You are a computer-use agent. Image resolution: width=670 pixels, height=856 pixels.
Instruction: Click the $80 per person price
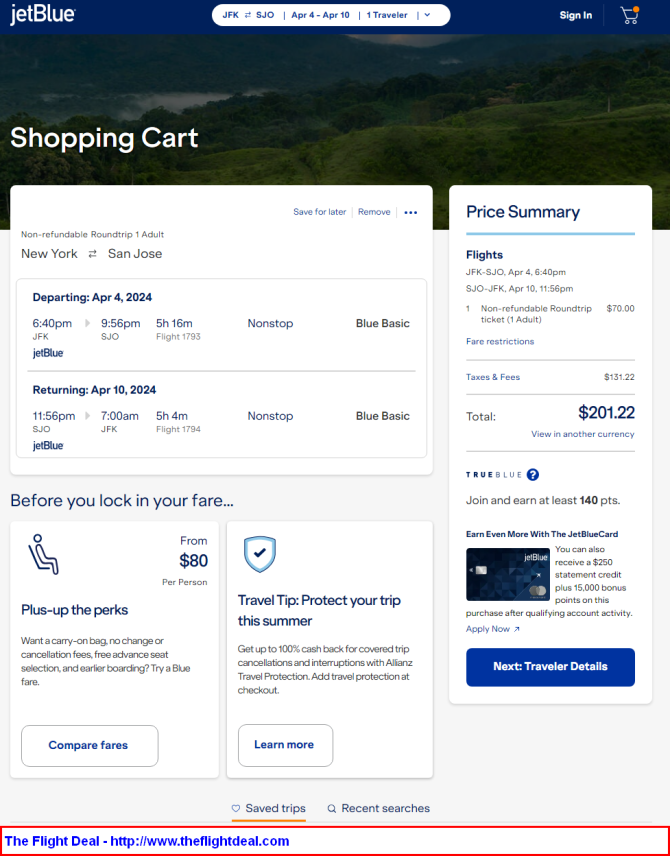point(193,561)
